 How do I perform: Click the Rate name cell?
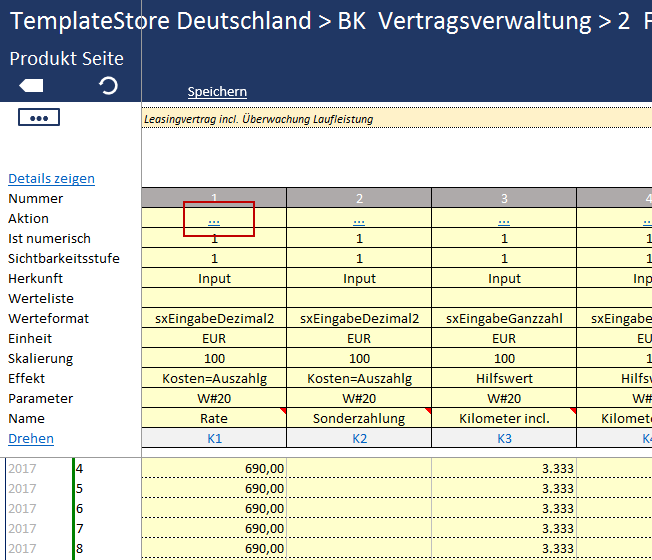(x=214, y=419)
